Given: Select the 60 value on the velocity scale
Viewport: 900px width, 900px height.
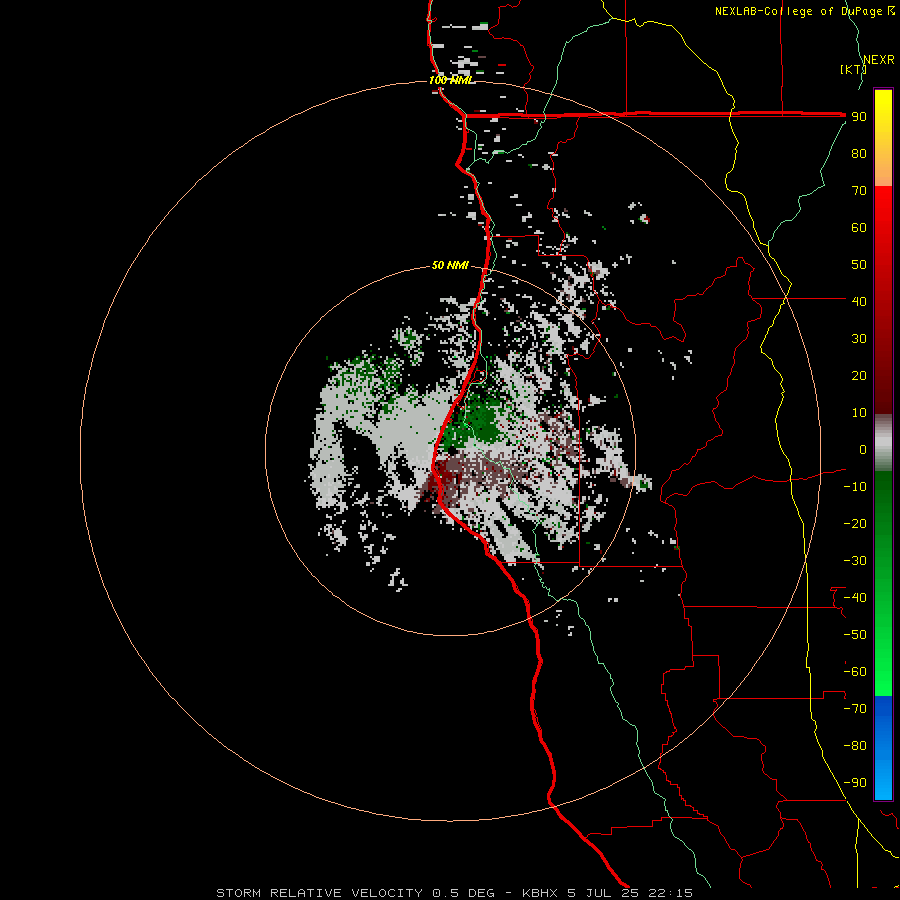Looking at the screenshot, I should (859, 228).
